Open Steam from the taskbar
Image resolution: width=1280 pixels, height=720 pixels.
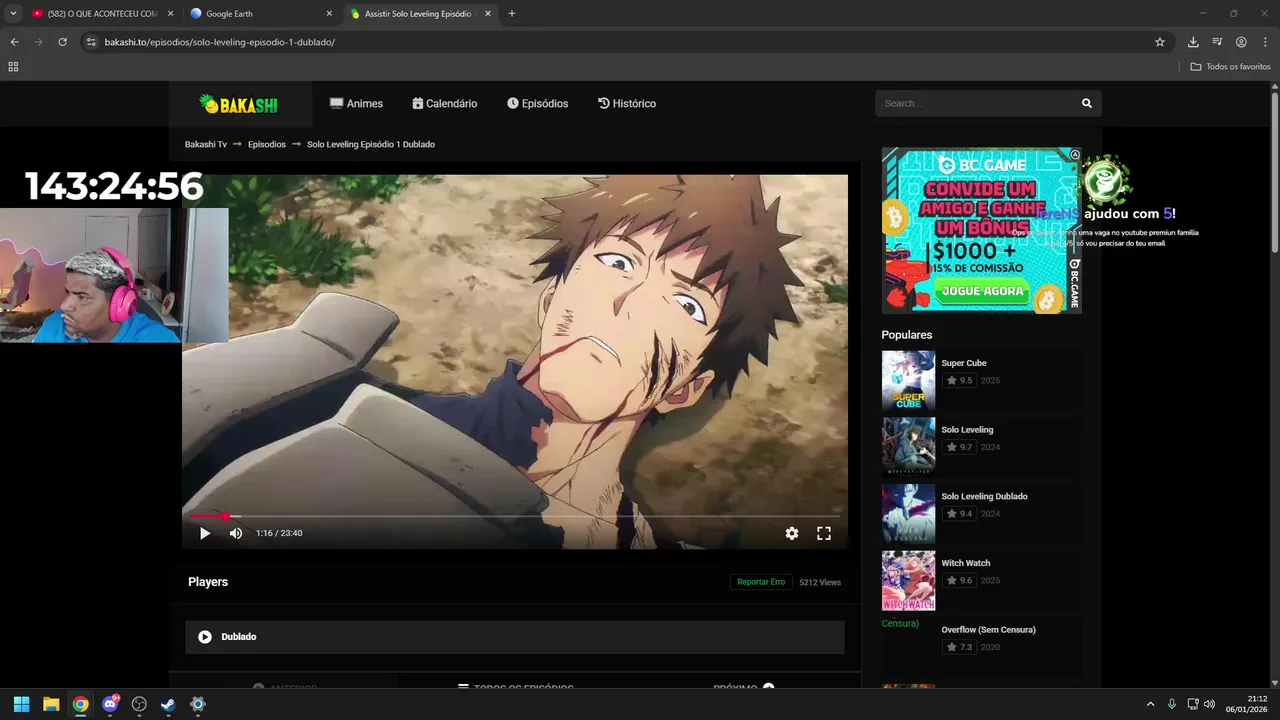pos(168,704)
